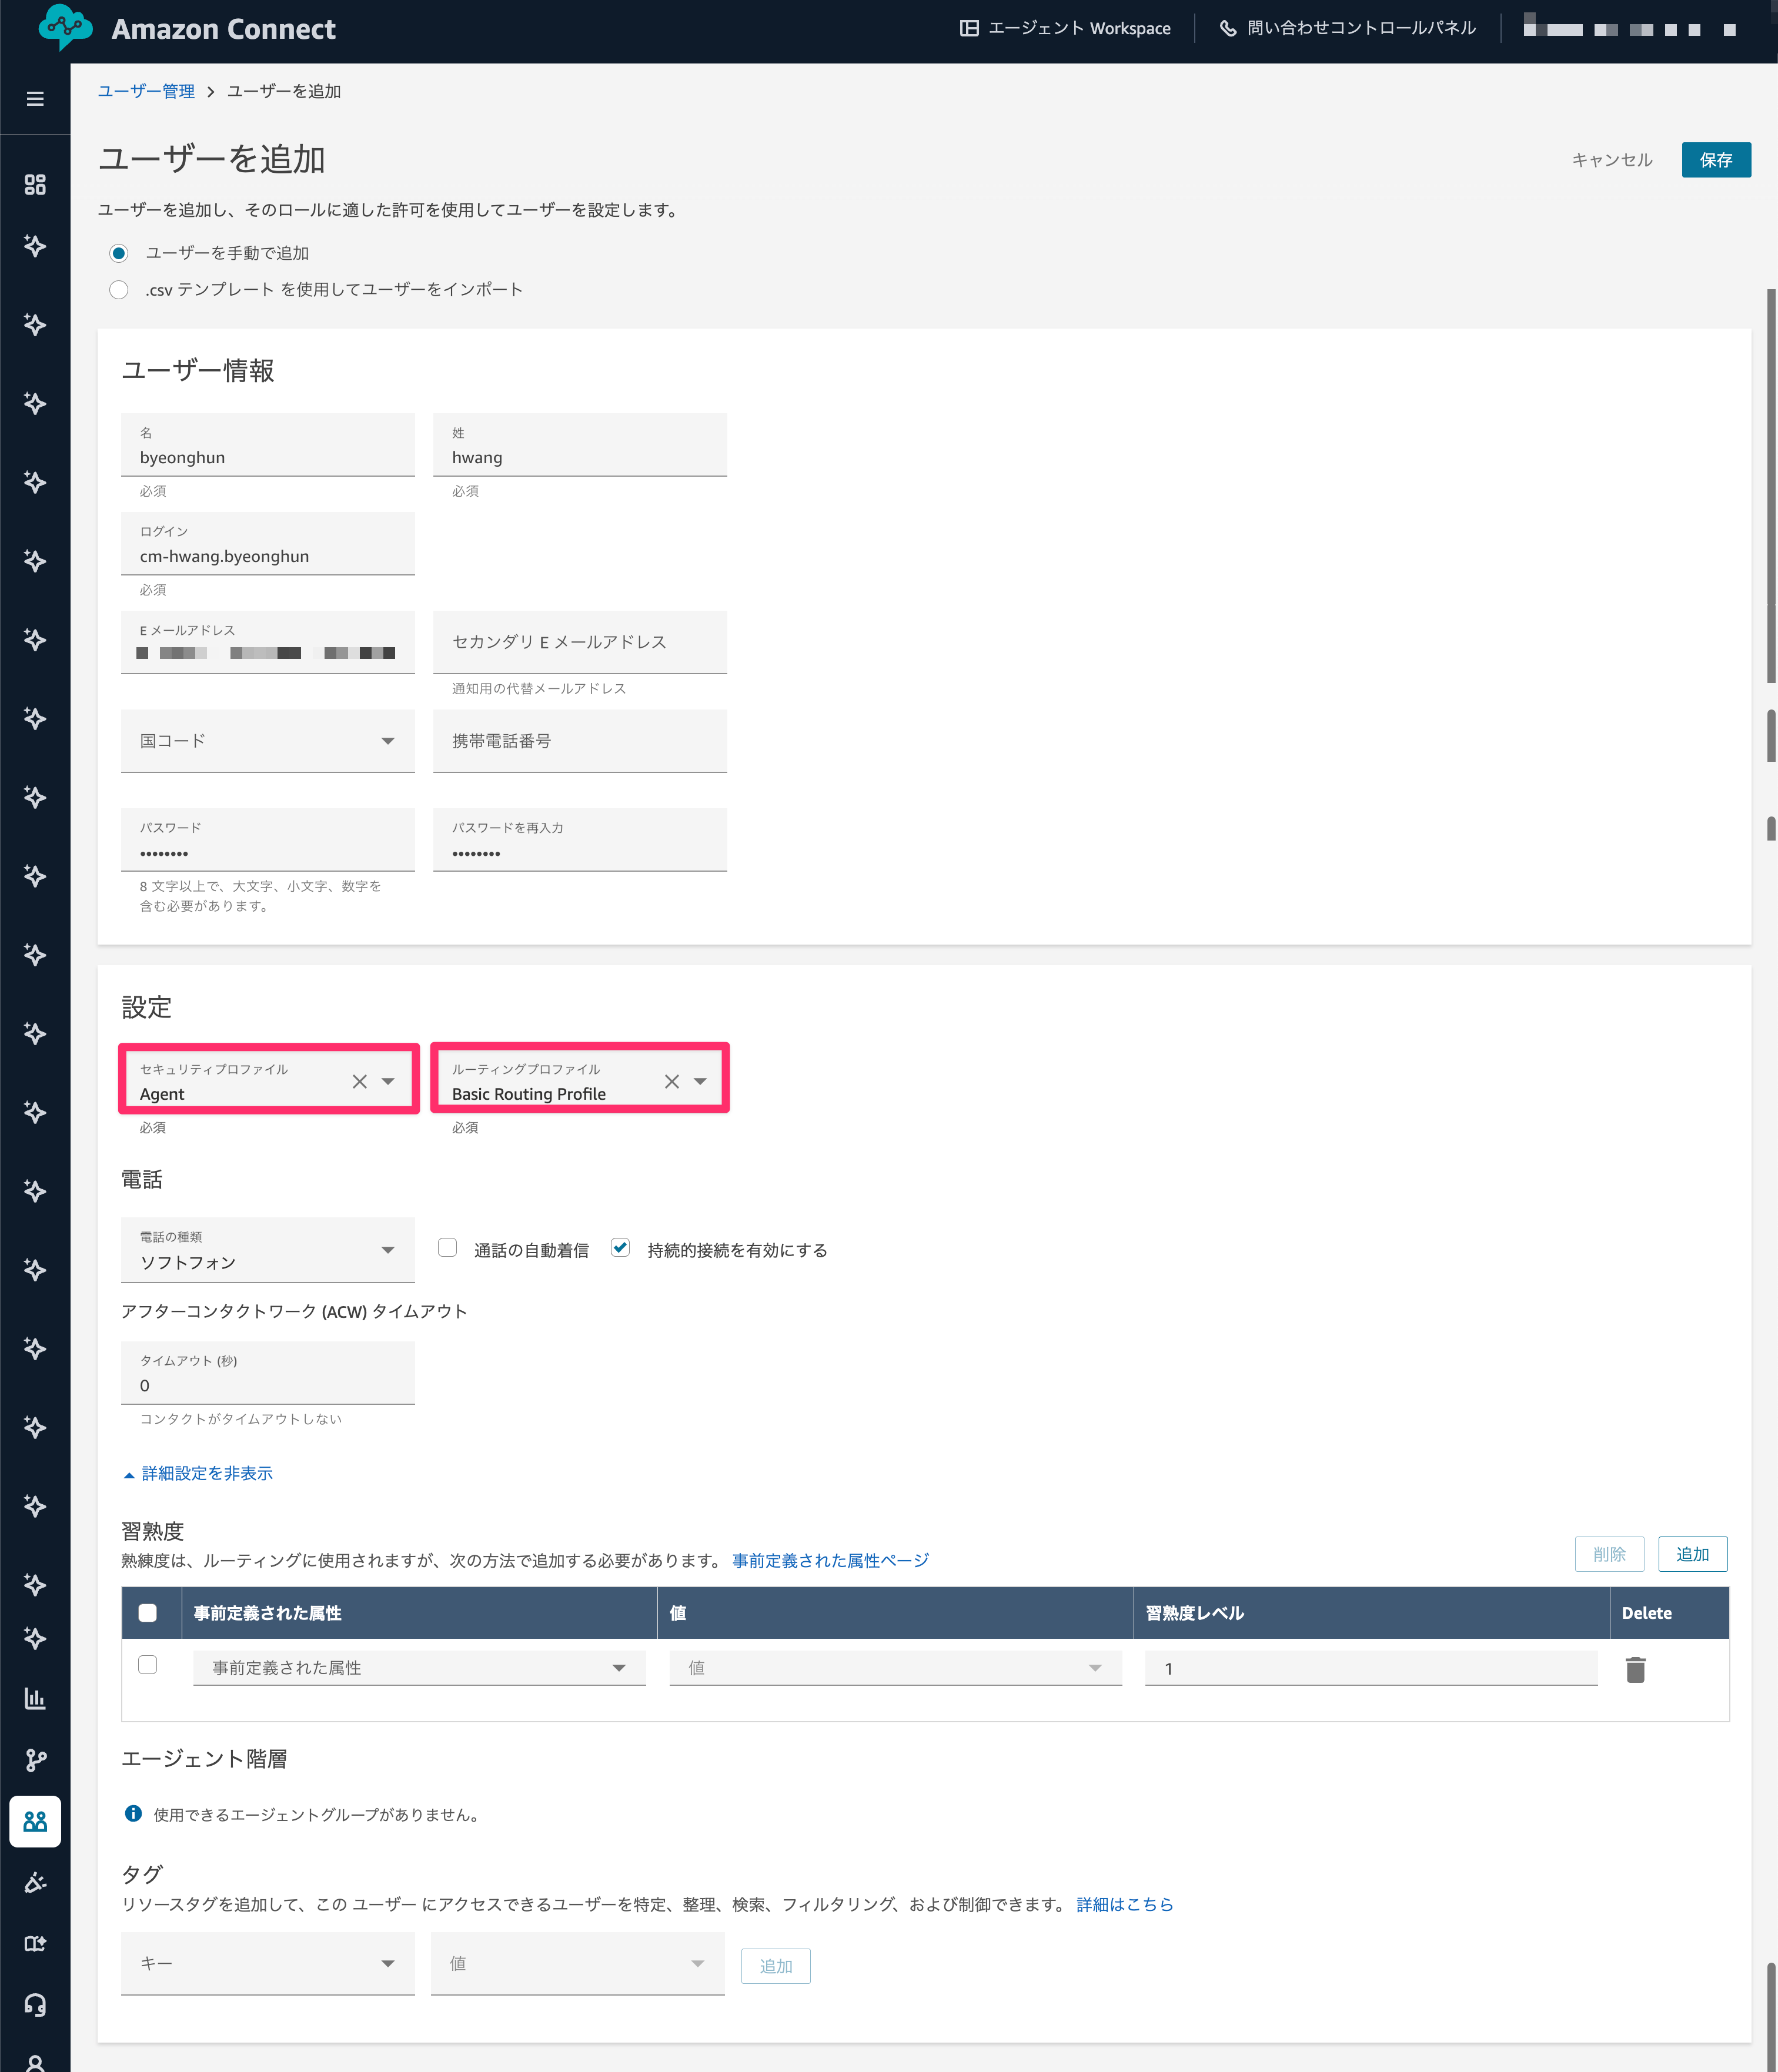The image size is (1778, 2072).
Task: Open エージェント Workspace from top bar
Action: pyautogui.click(x=1065, y=28)
